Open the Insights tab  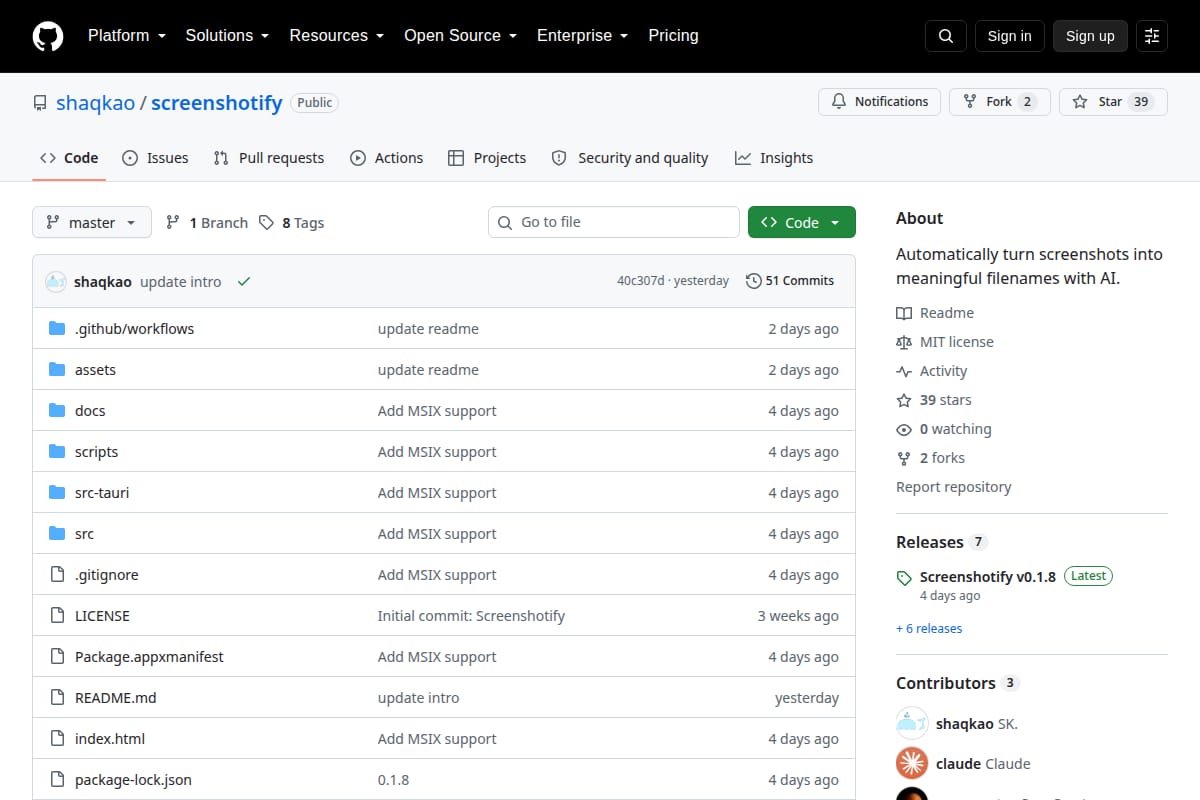(774, 158)
